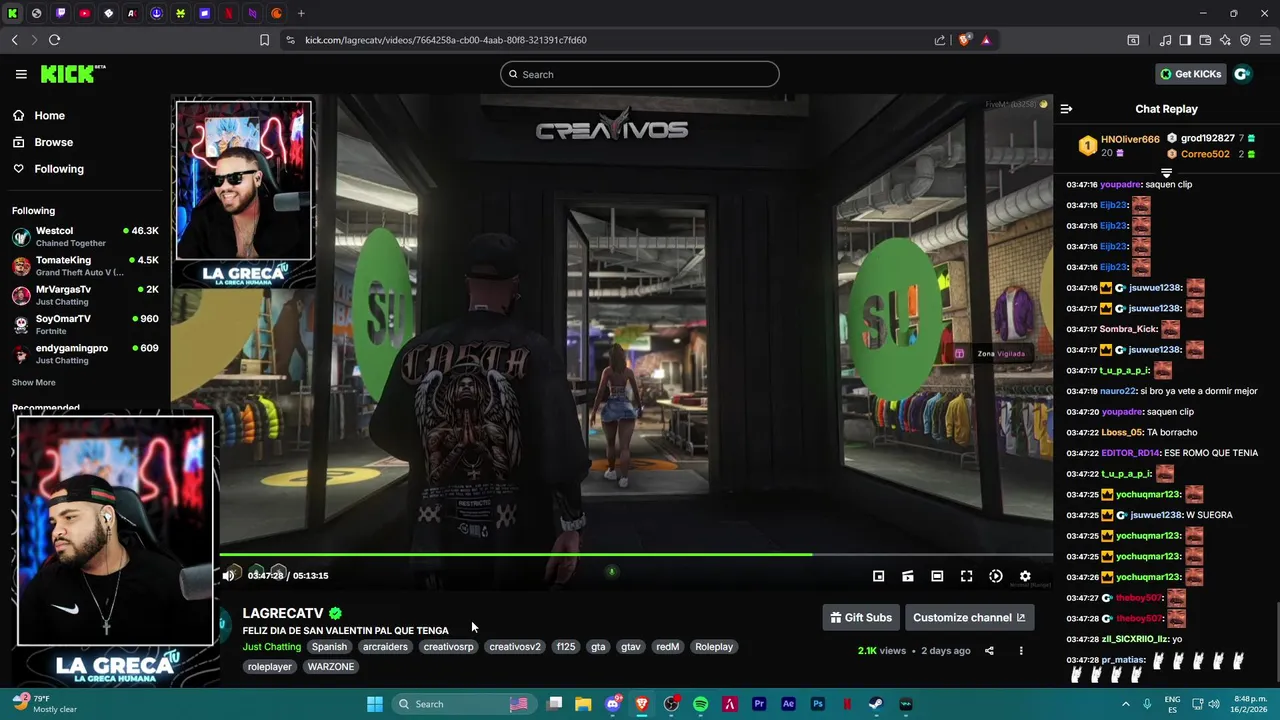Select the arcraiders tag
This screenshot has height=720, width=1280.
click(385, 647)
